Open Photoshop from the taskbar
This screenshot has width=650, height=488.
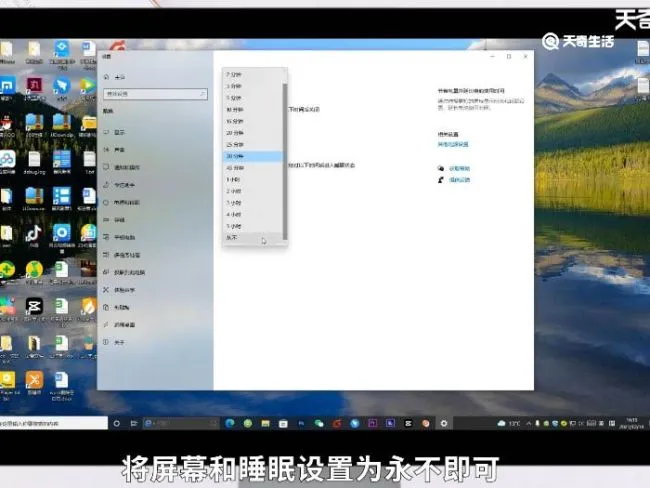pyautogui.click(x=301, y=423)
